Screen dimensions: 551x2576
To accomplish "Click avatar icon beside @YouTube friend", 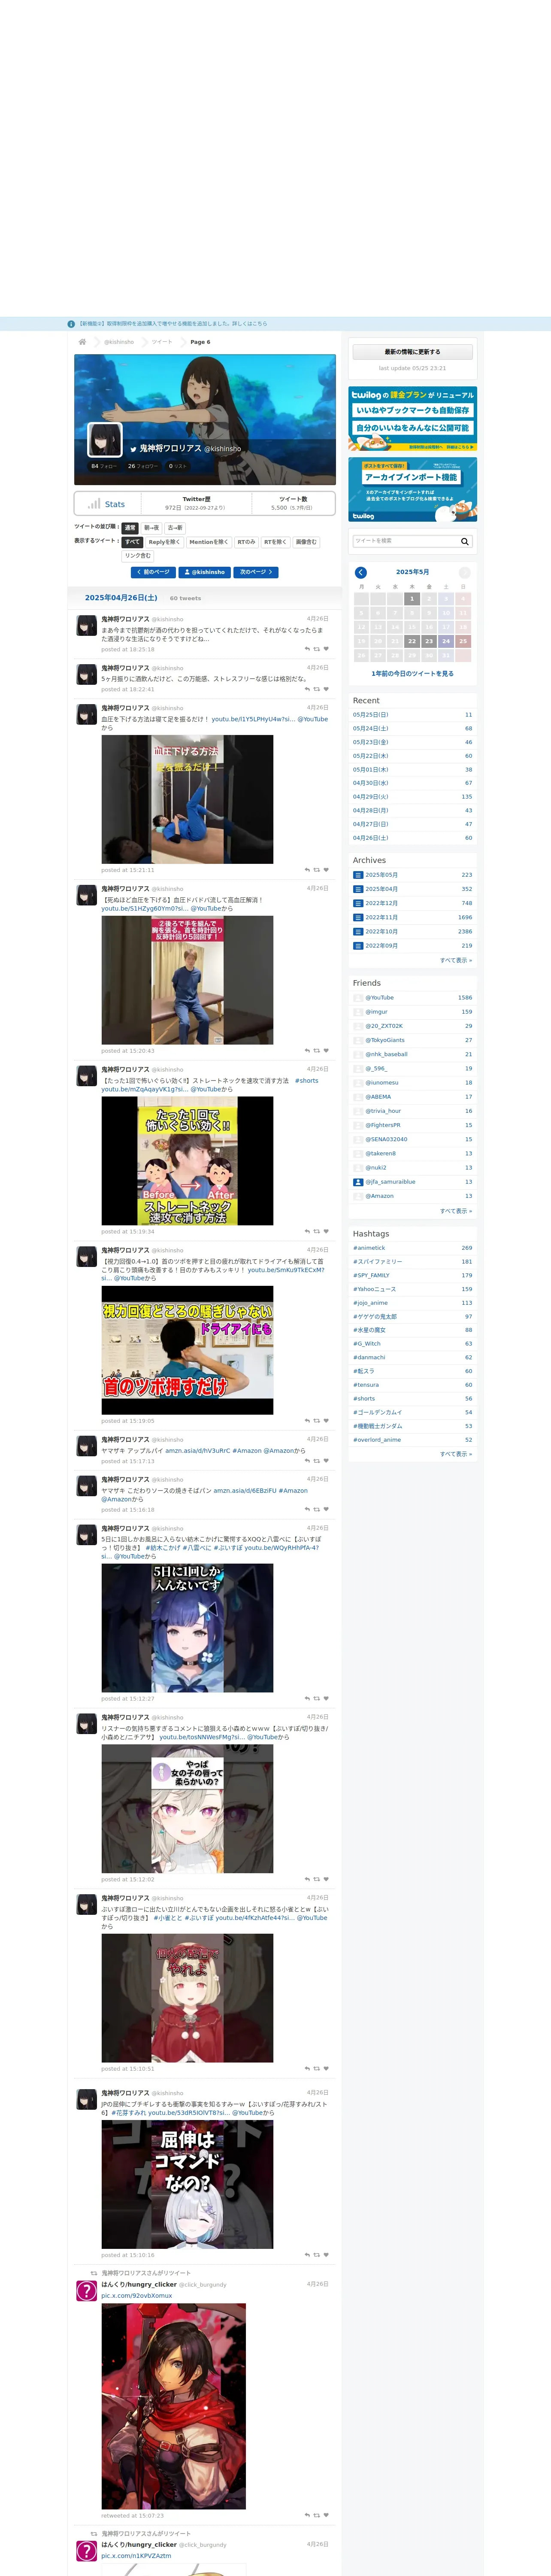I will [x=358, y=998].
